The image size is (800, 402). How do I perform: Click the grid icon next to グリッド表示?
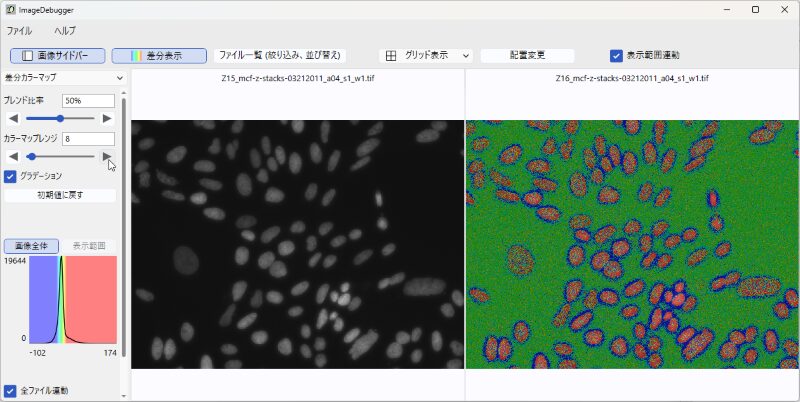(x=391, y=56)
